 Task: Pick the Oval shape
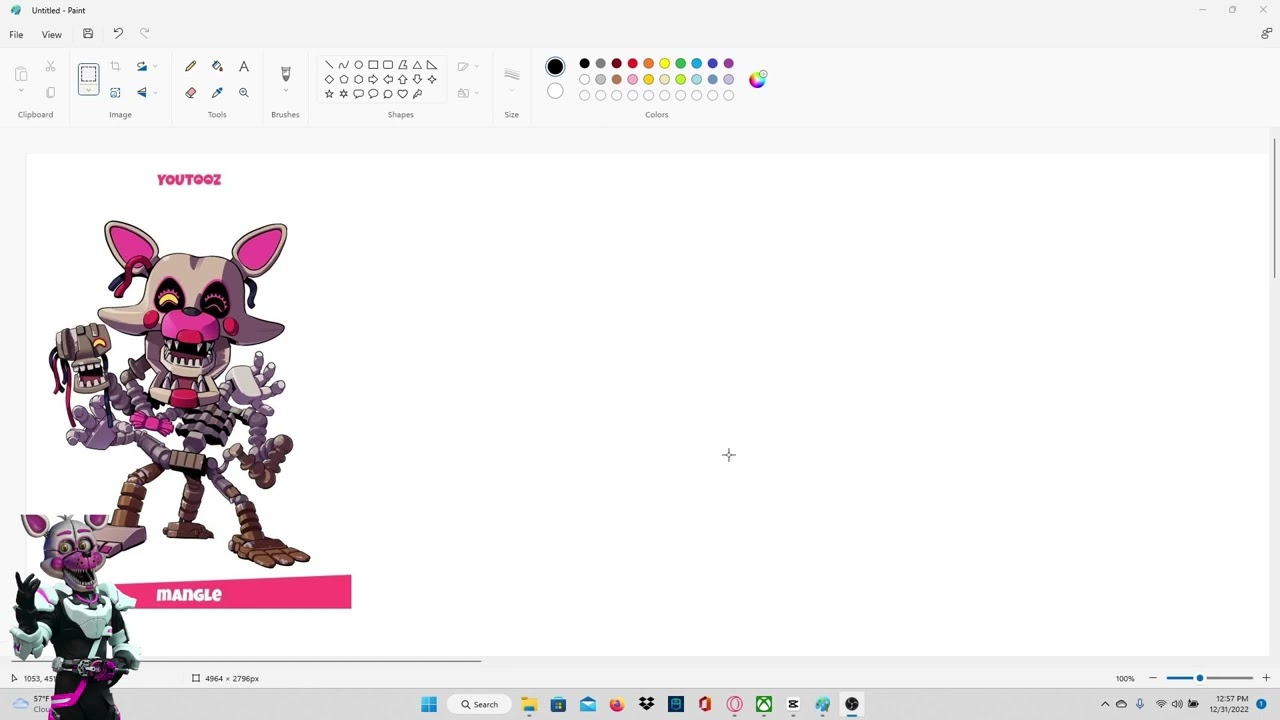click(358, 65)
